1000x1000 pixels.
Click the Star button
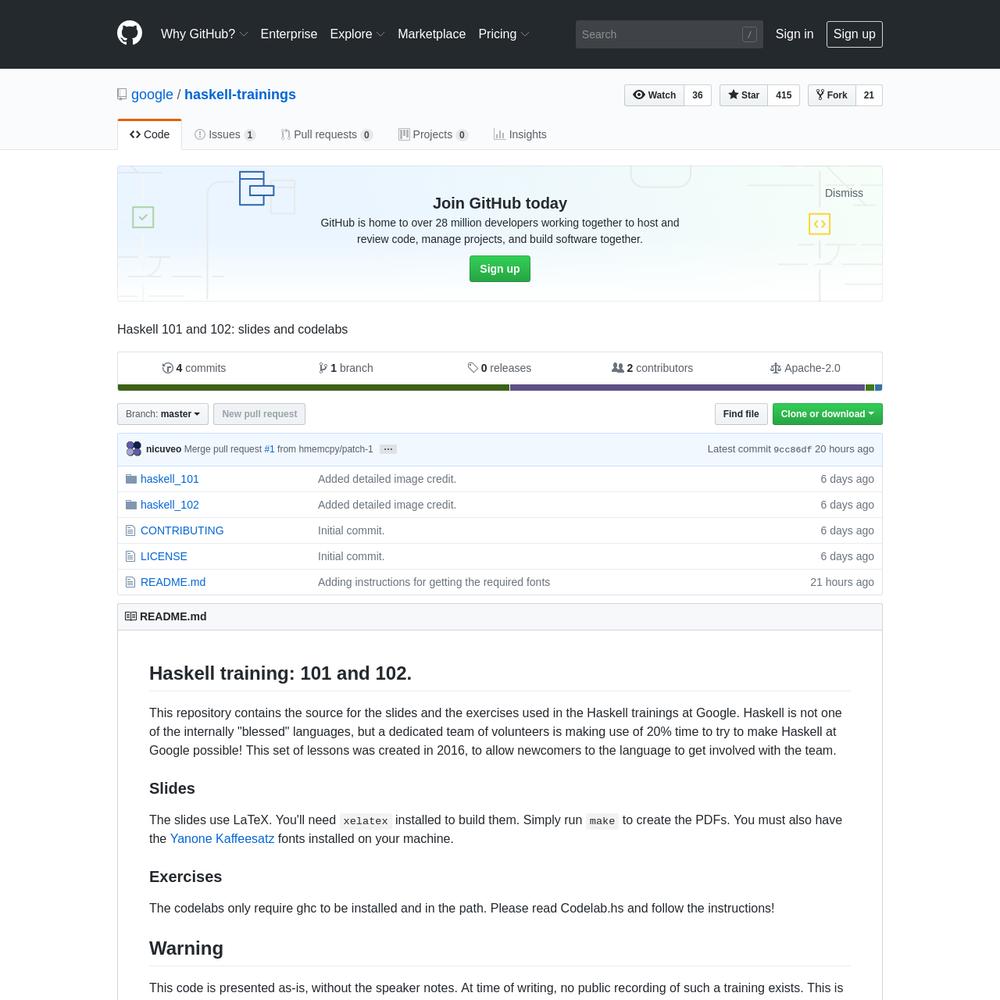[744, 95]
